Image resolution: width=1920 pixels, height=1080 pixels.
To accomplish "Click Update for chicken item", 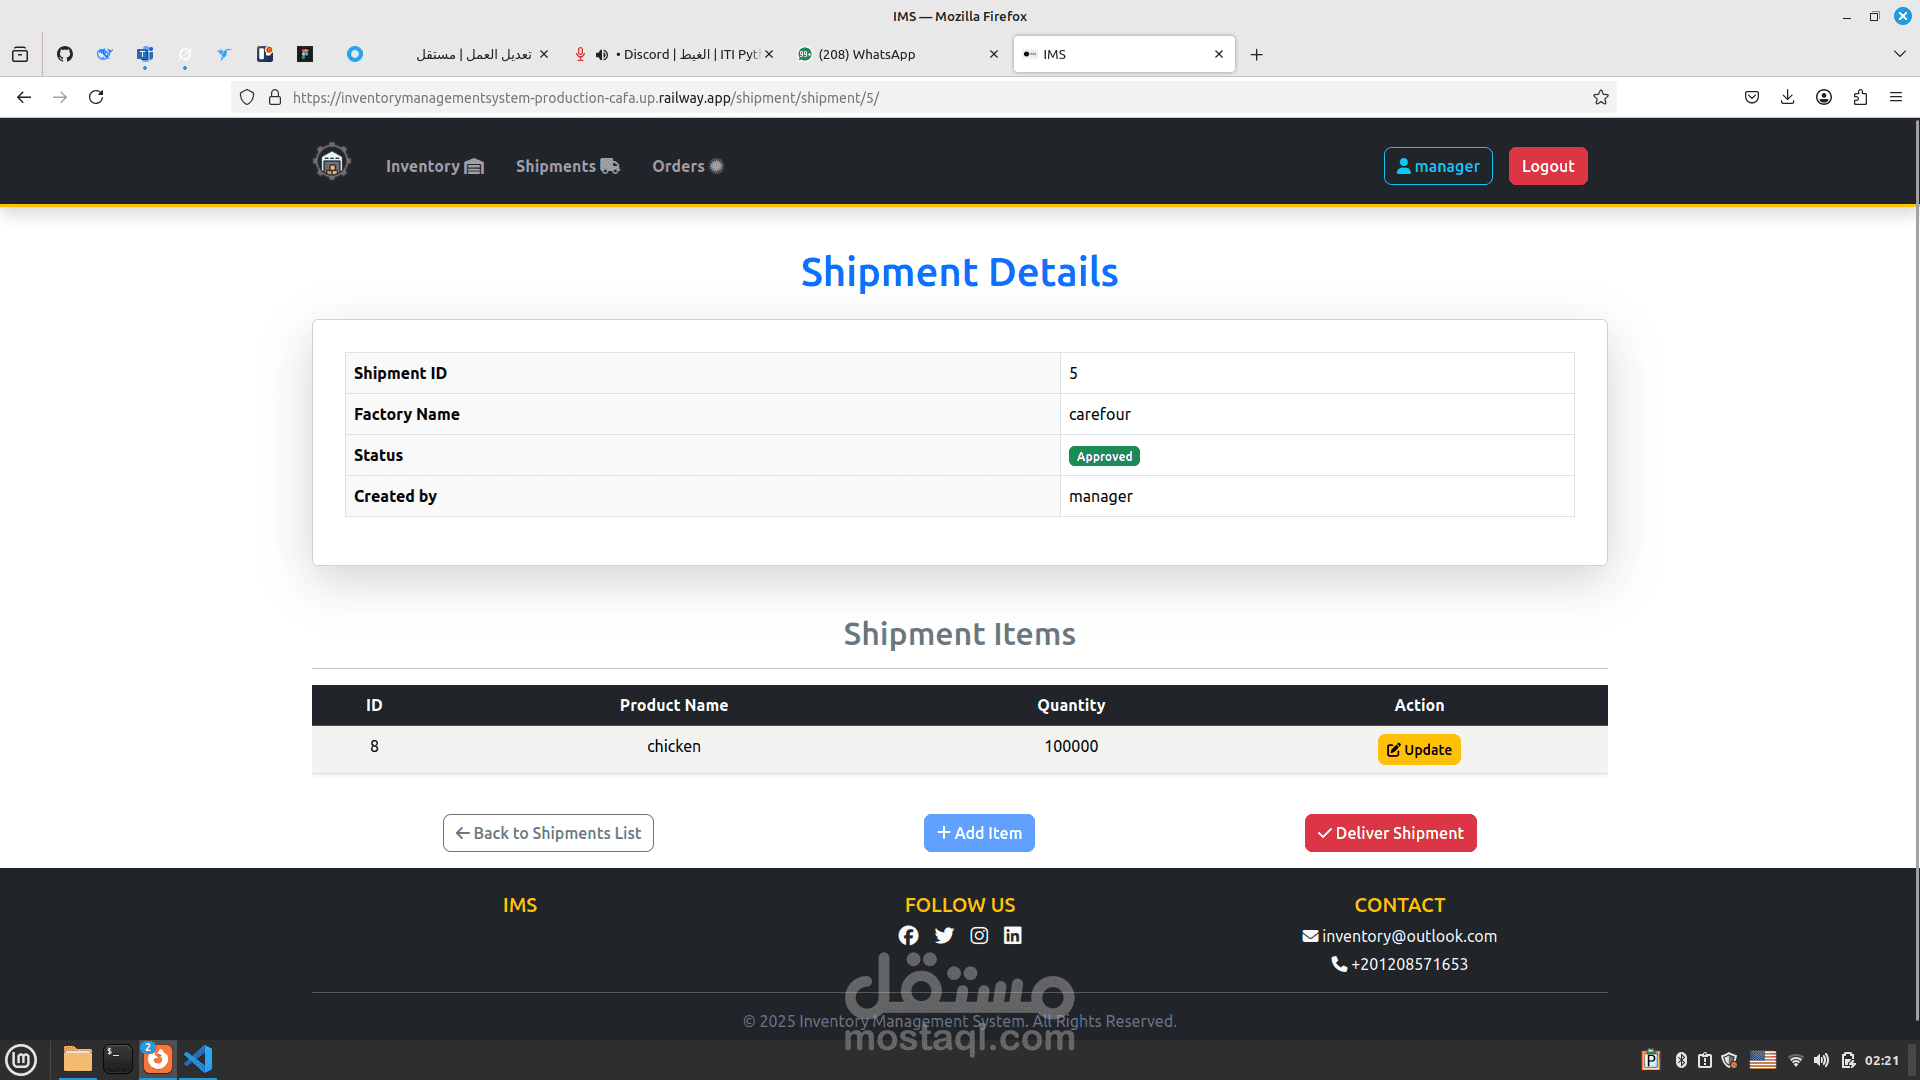I will (x=1419, y=750).
